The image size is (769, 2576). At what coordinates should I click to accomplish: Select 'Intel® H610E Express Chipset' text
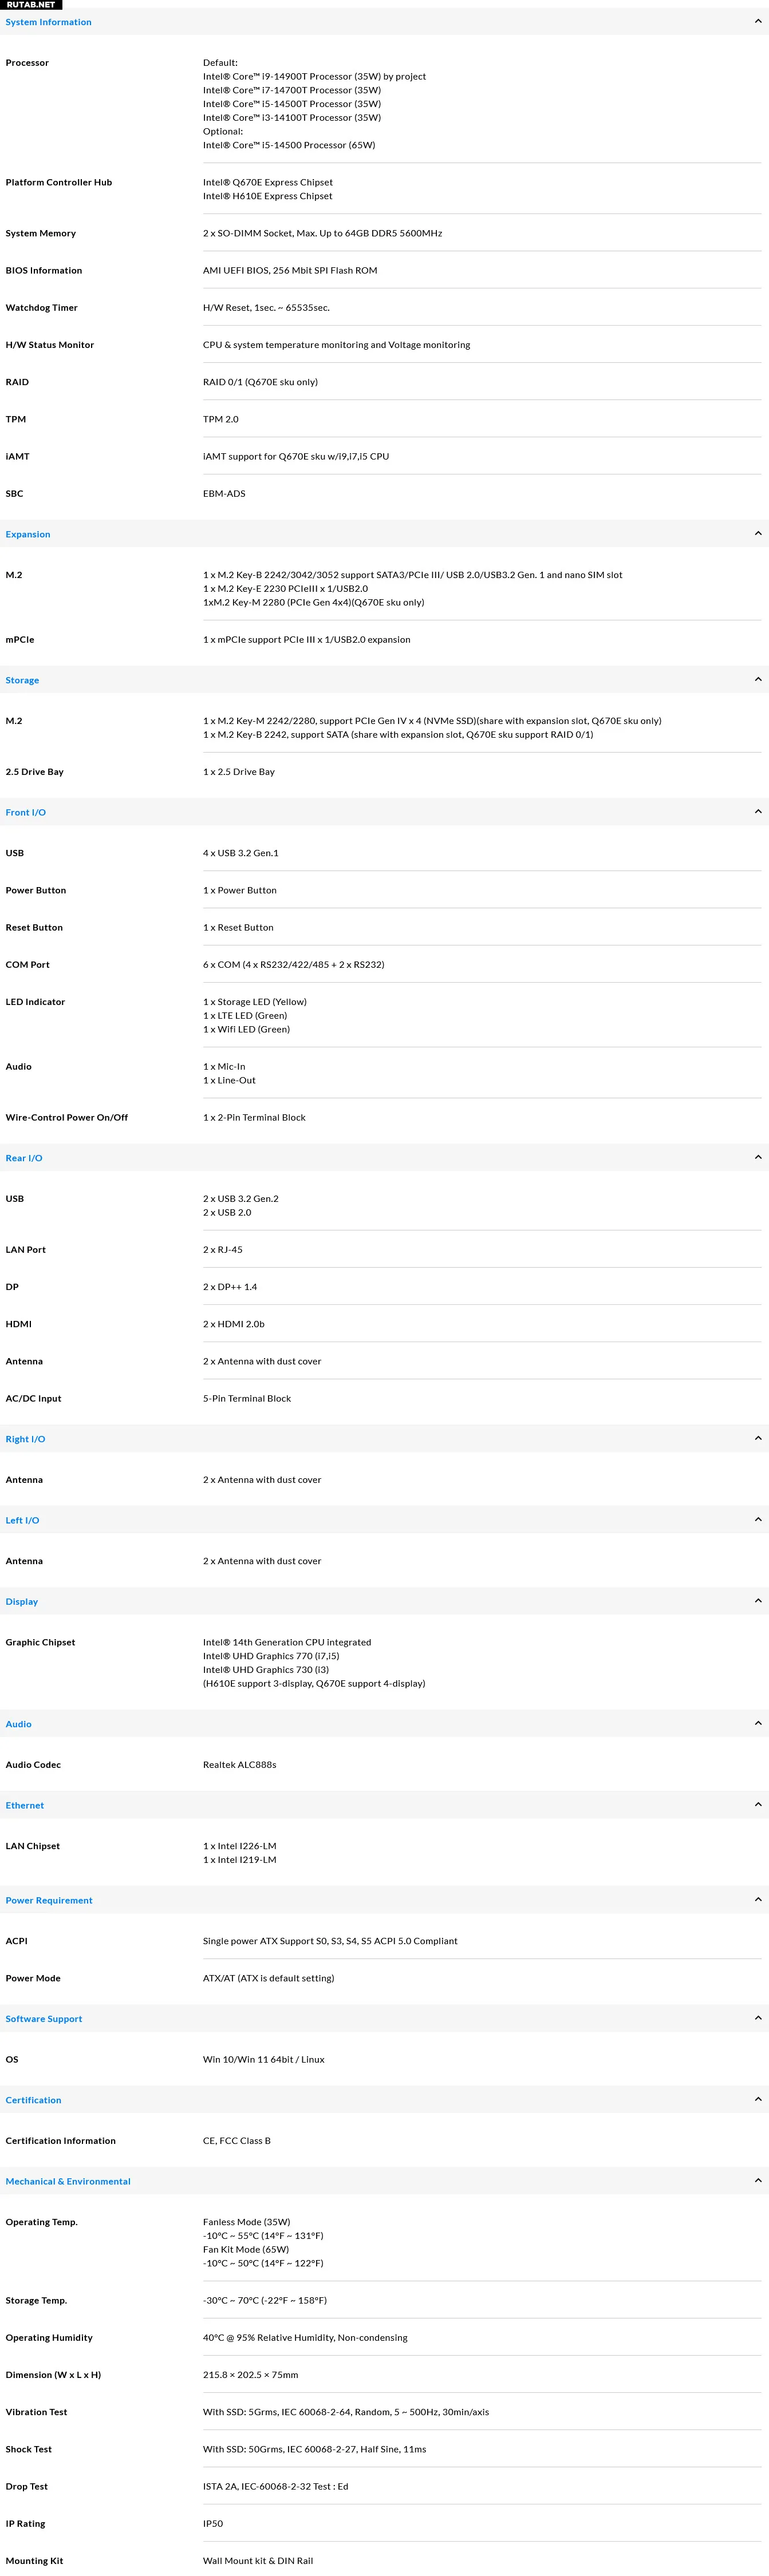coord(268,196)
